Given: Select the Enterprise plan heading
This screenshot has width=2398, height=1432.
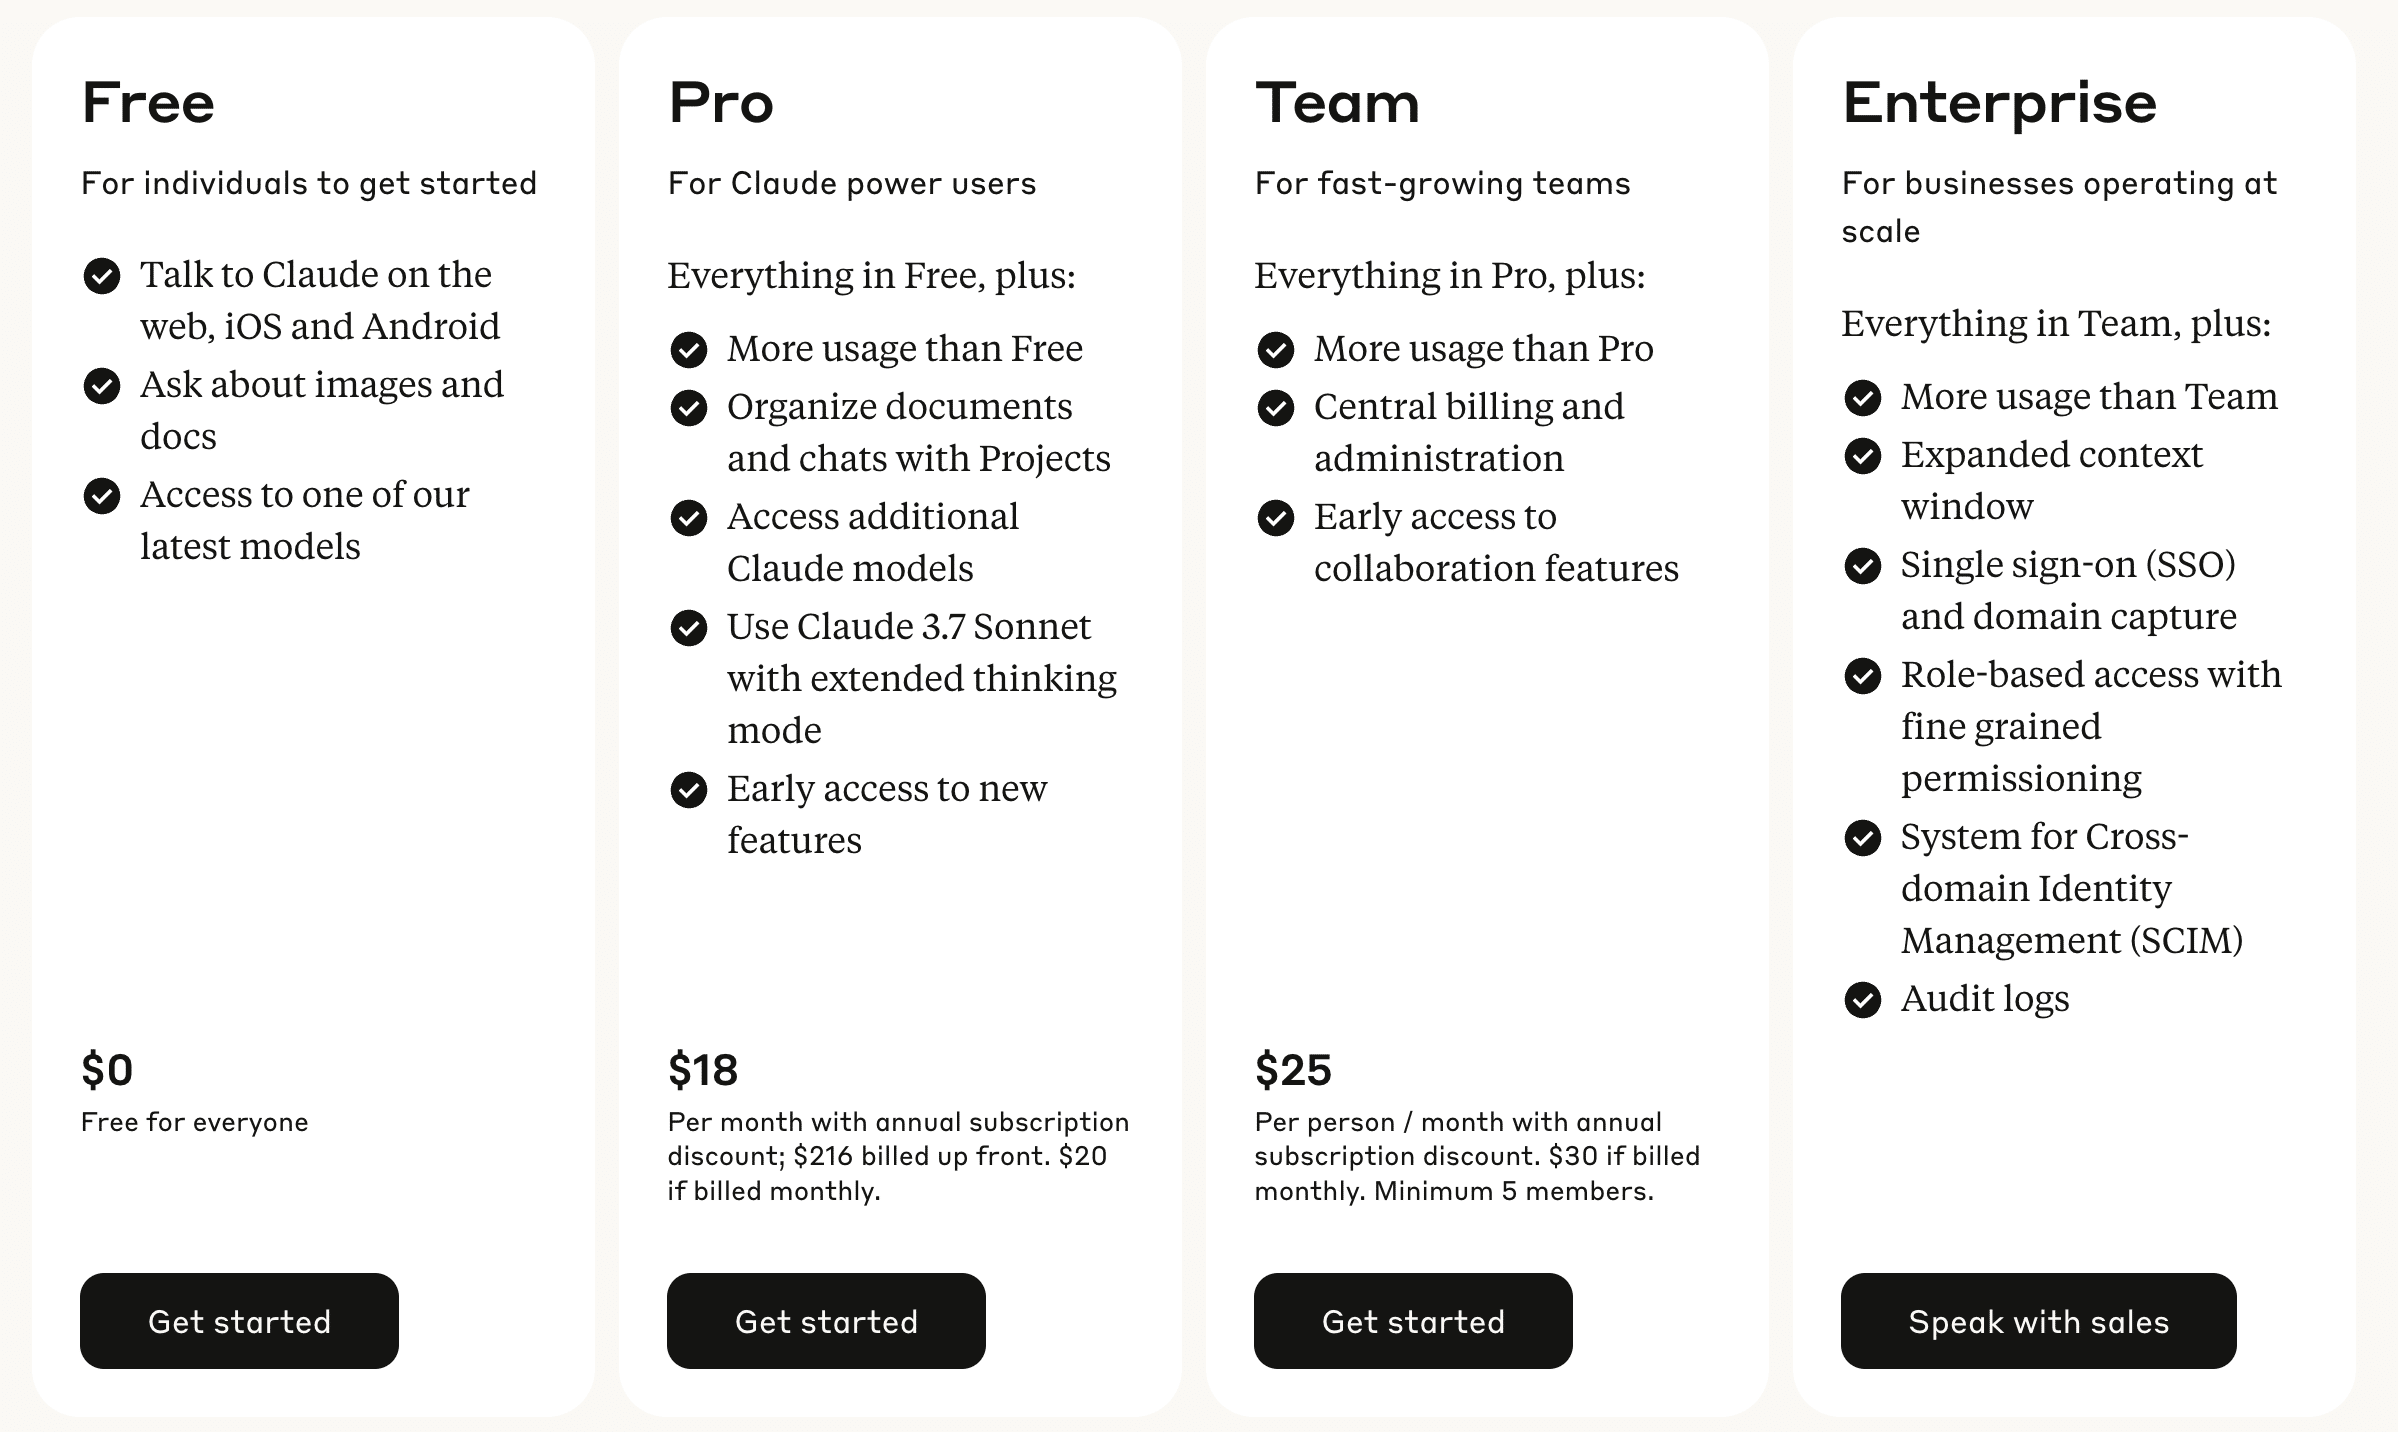Looking at the screenshot, I should tap(1999, 103).
